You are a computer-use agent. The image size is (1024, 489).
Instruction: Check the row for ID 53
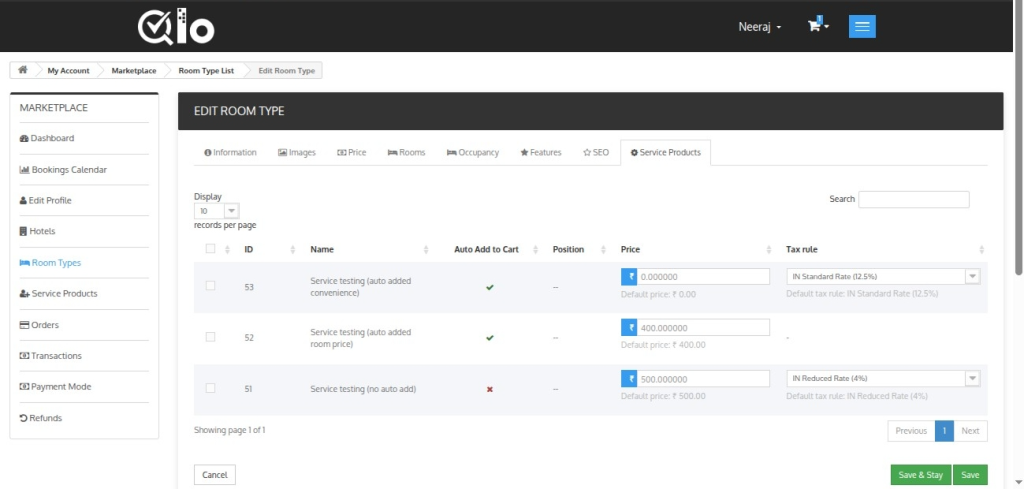(x=210, y=286)
